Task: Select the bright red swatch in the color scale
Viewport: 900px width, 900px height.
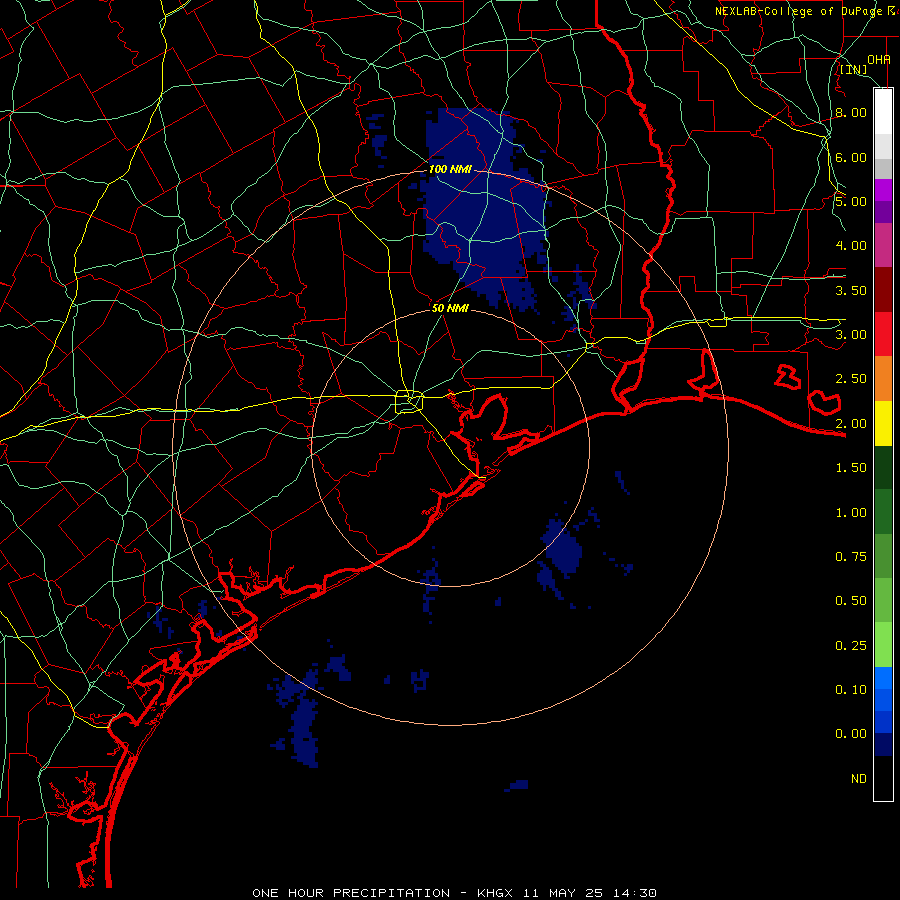Action: [x=883, y=335]
